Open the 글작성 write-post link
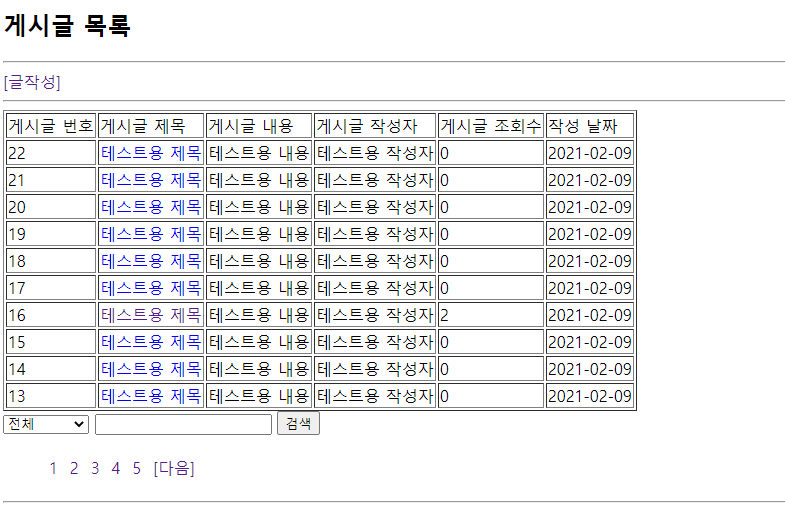 point(32,82)
